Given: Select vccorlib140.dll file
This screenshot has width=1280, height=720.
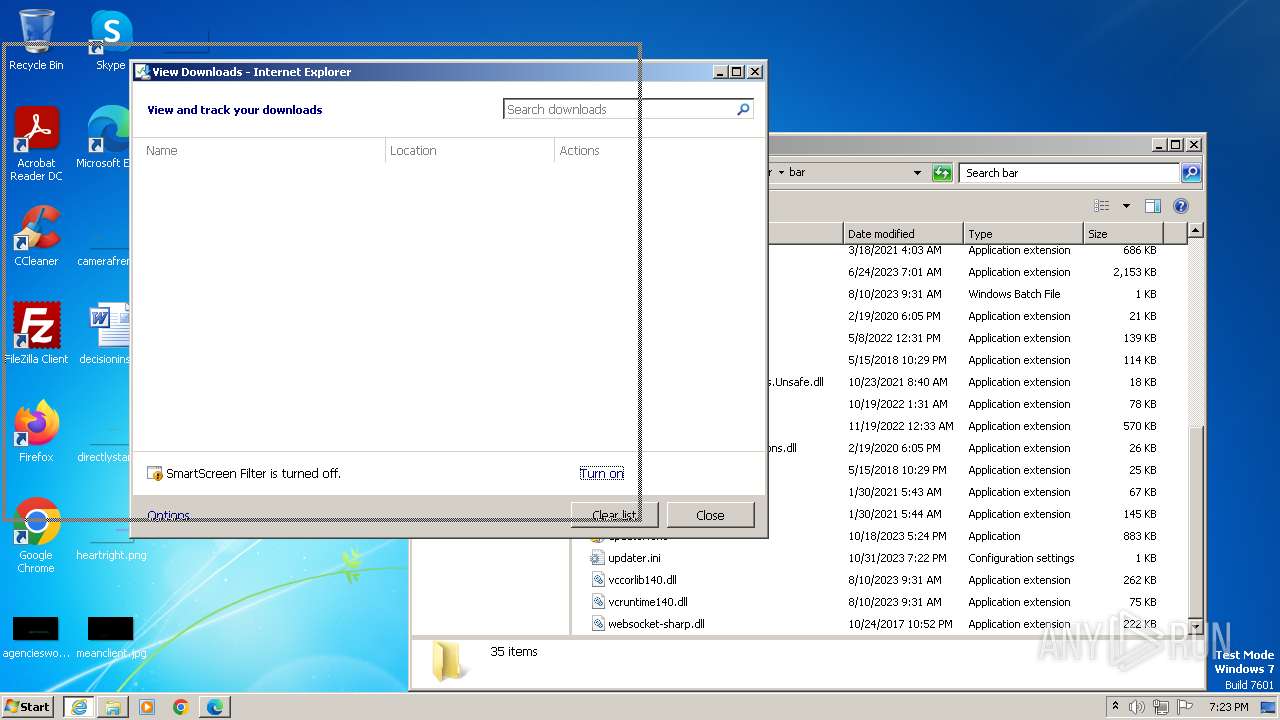Looking at the screenshot, I should pos(642,580).
